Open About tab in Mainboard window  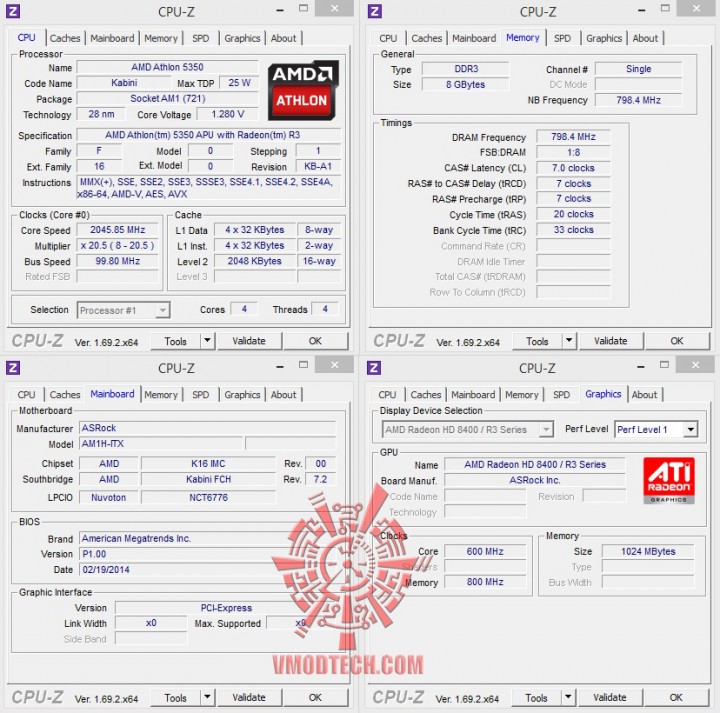click(283, 394)
